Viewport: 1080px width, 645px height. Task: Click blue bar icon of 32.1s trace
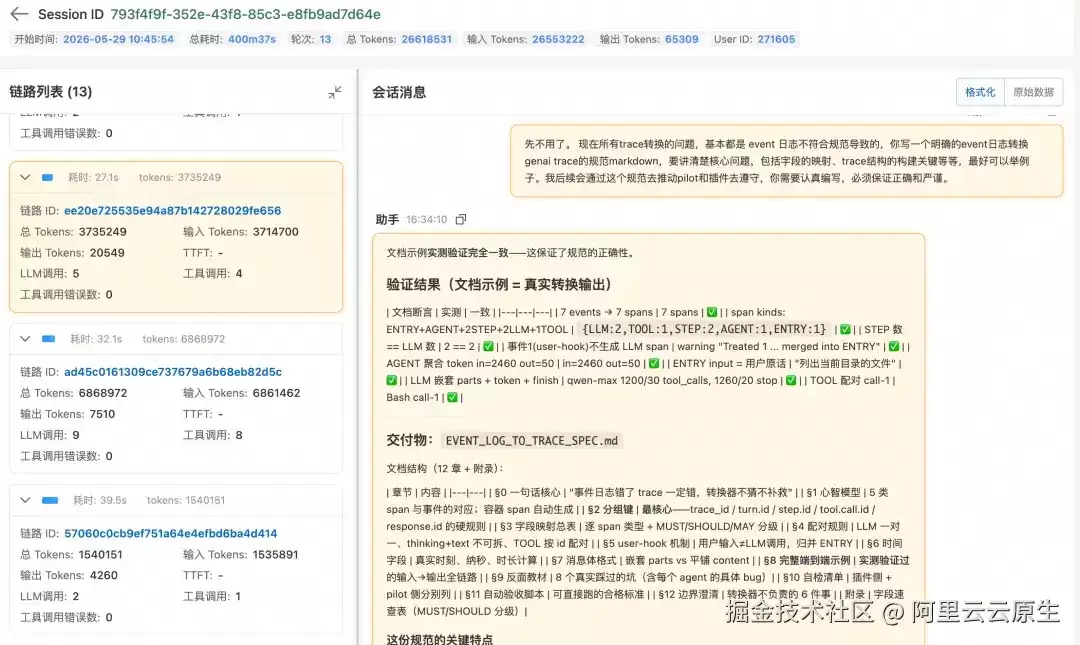point(48,339)
